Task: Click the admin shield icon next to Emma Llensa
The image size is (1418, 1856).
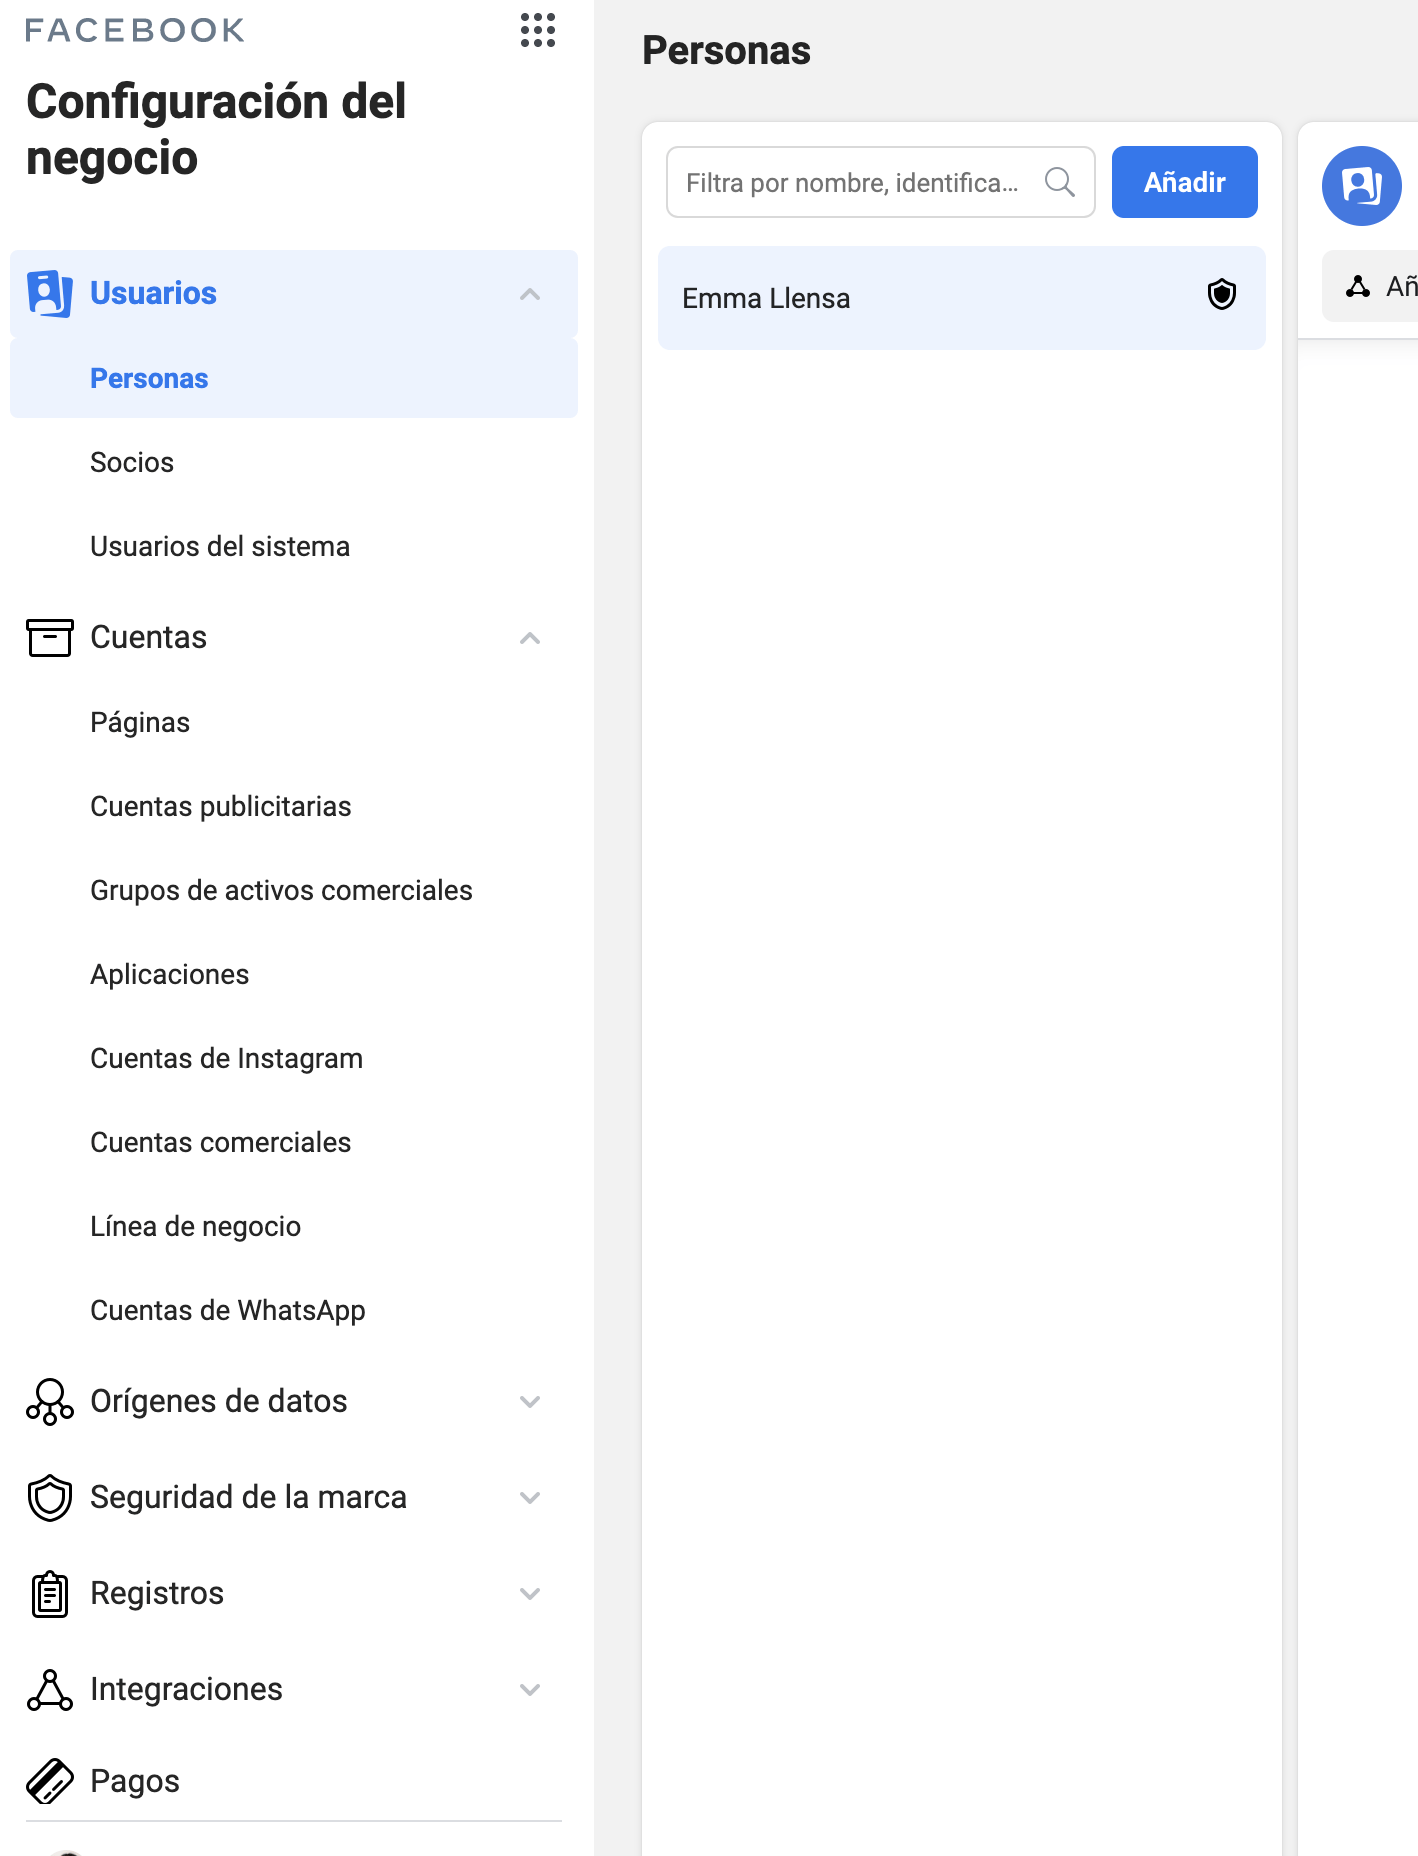Action: tap(1222, 294)
